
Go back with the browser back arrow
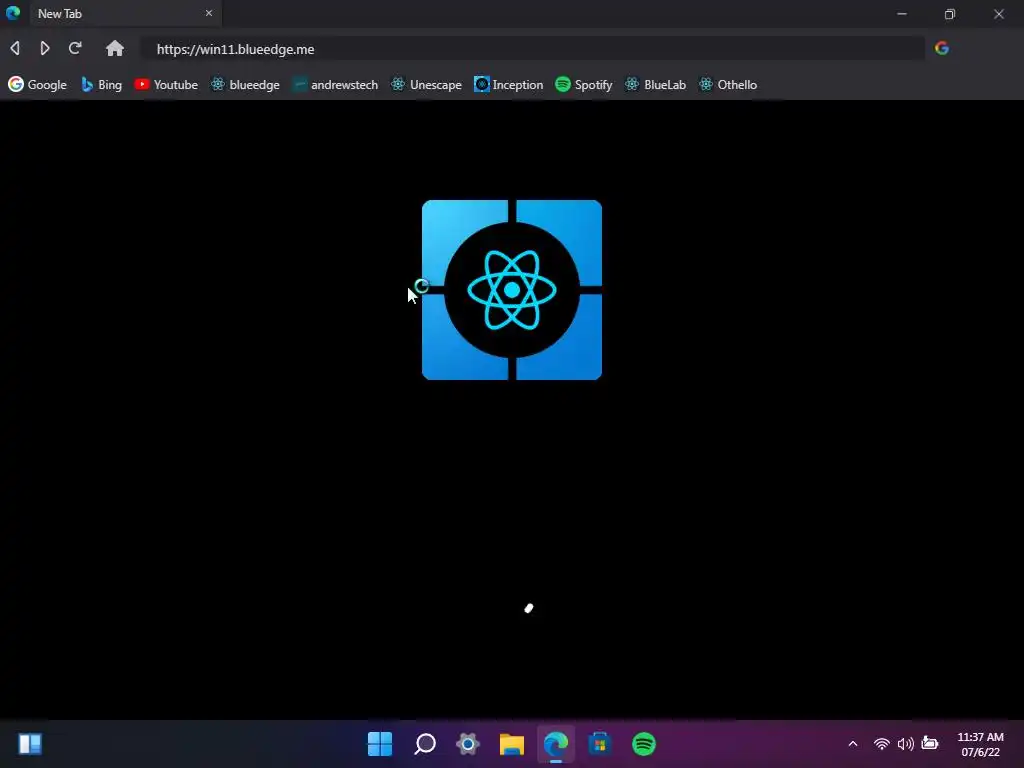tap(15, 48)
